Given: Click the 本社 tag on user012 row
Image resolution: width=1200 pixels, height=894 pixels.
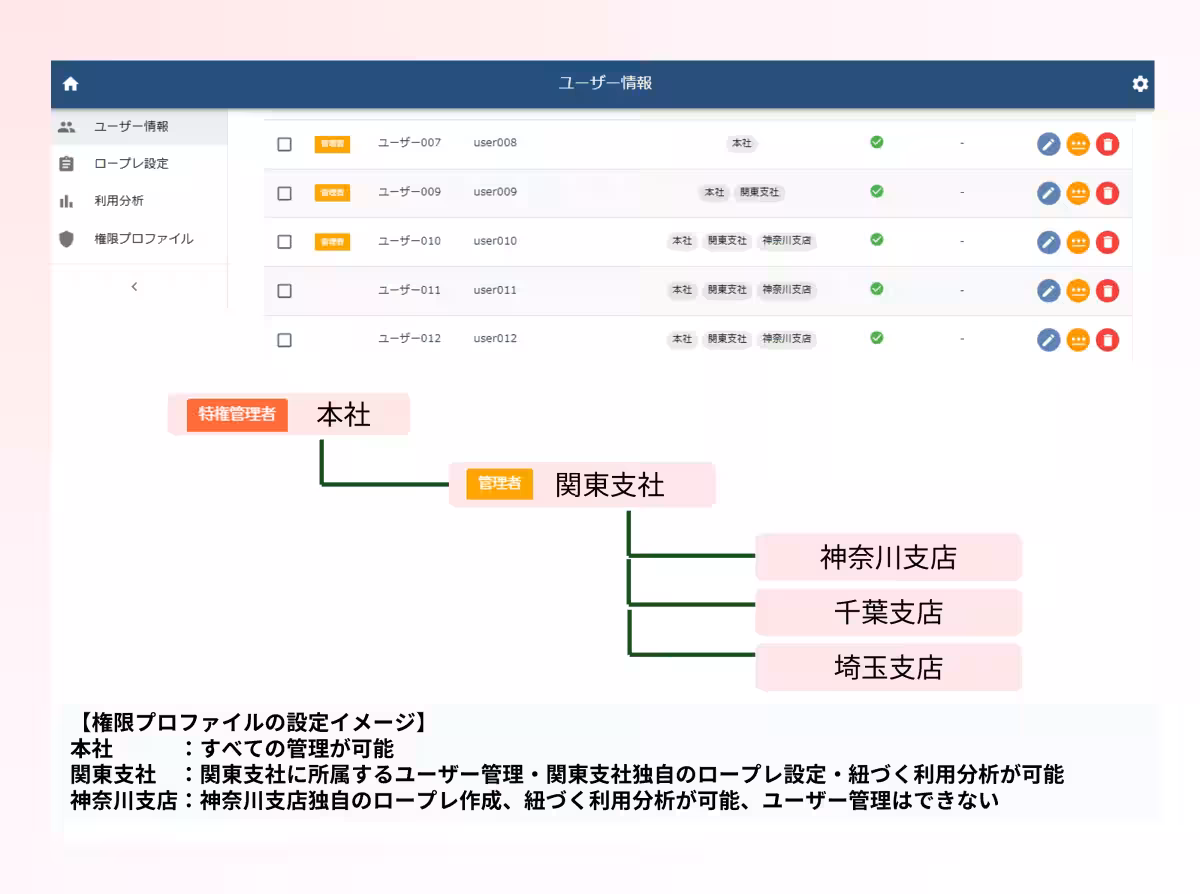Looking at the screenshot, I should click(682, 339).
